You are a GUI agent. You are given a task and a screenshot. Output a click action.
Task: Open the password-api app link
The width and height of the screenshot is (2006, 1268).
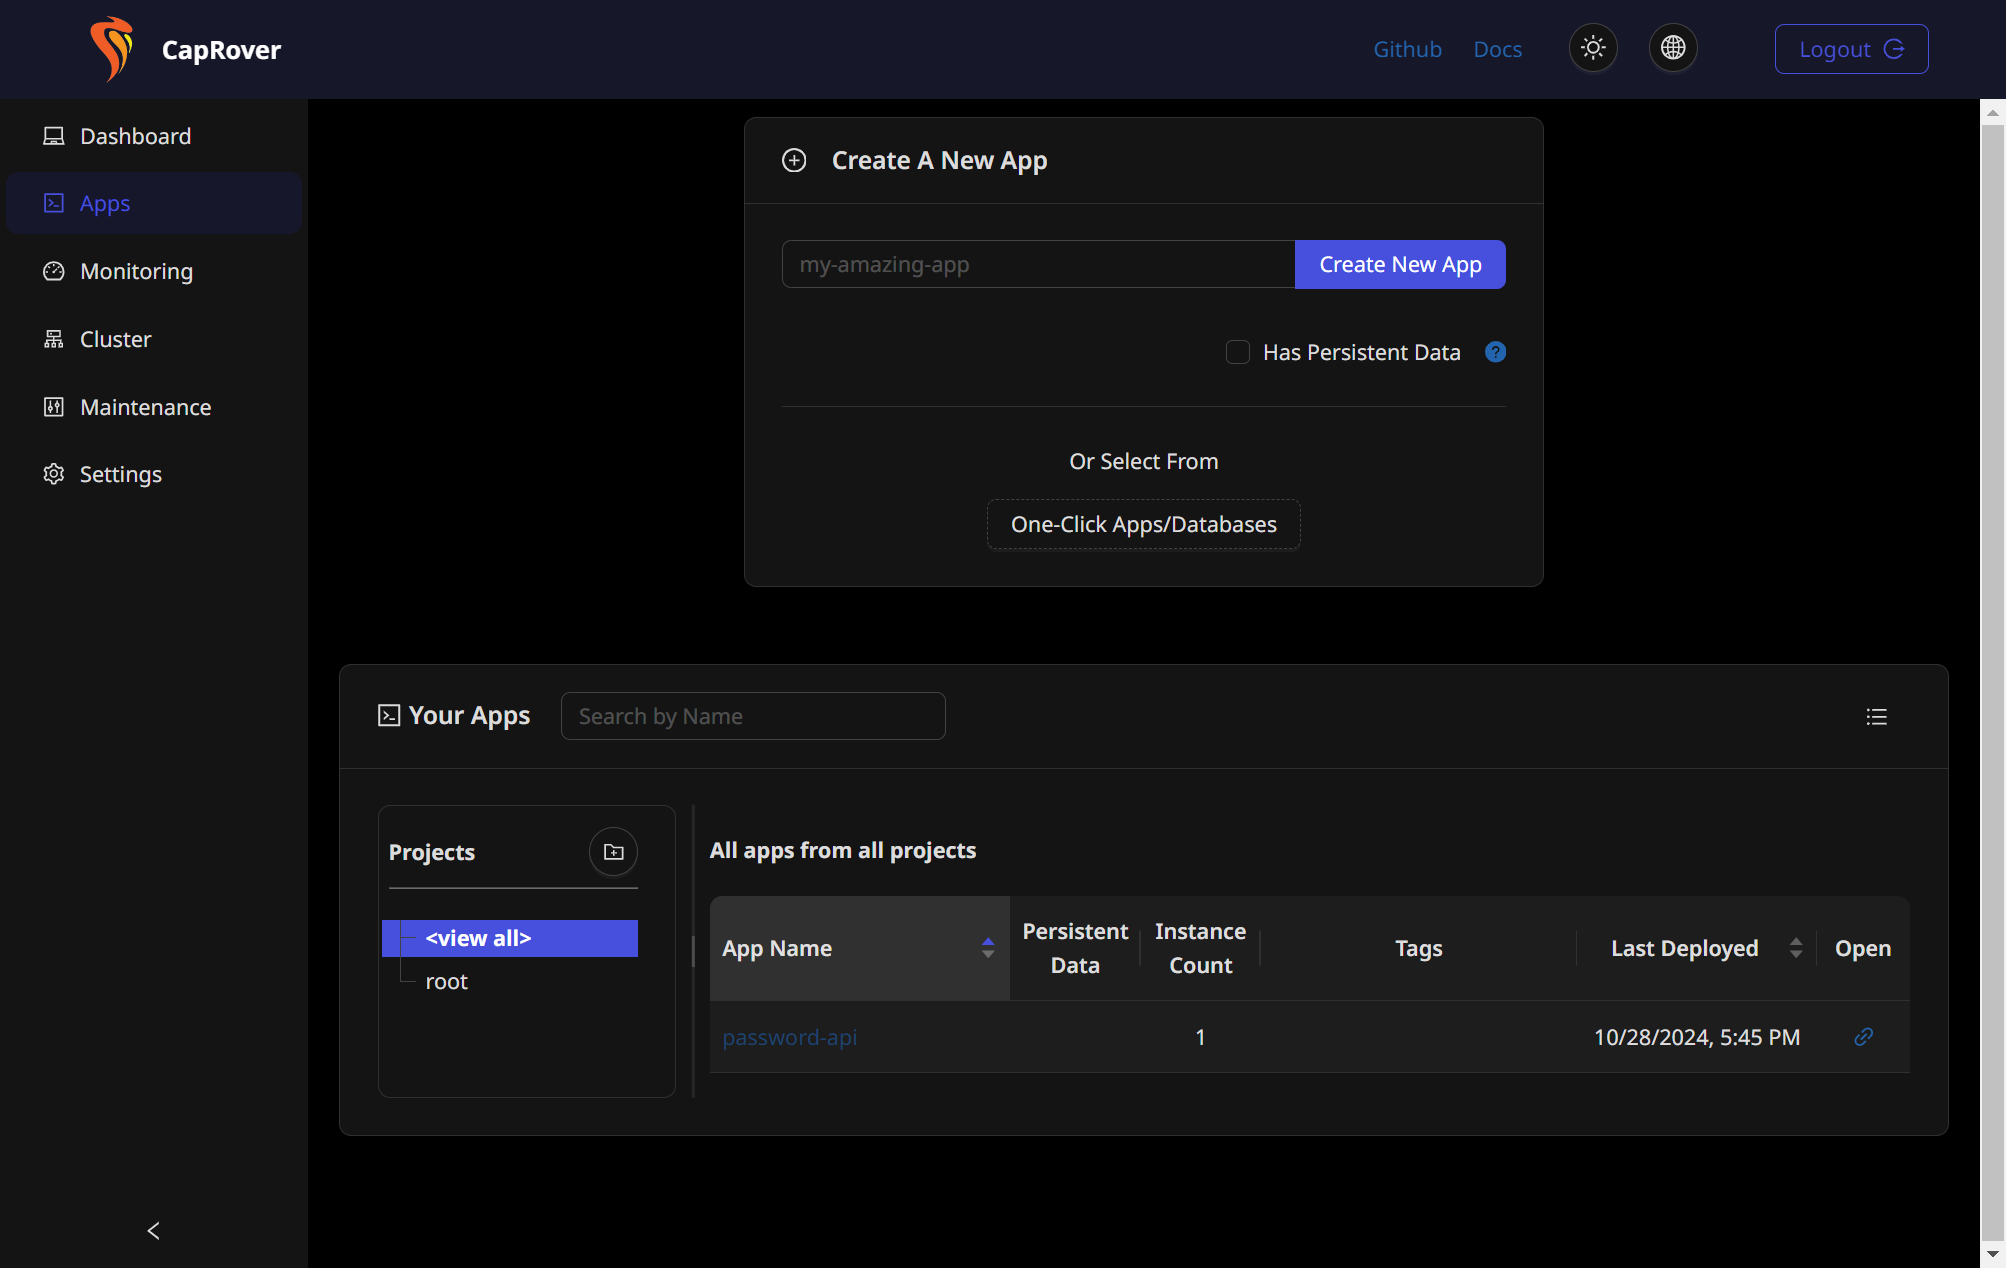point(789,1037)
